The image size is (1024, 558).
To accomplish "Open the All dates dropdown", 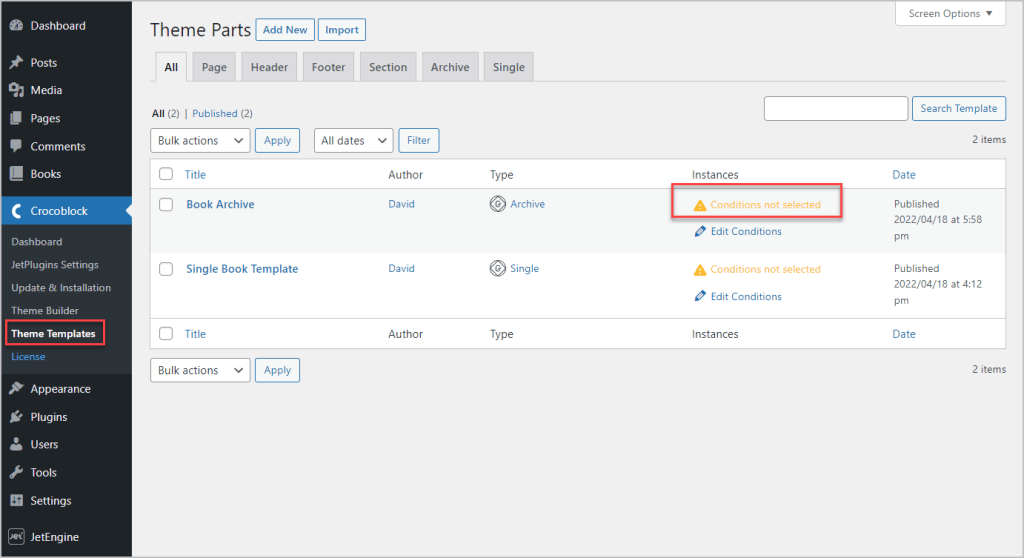I will (353, 140).
